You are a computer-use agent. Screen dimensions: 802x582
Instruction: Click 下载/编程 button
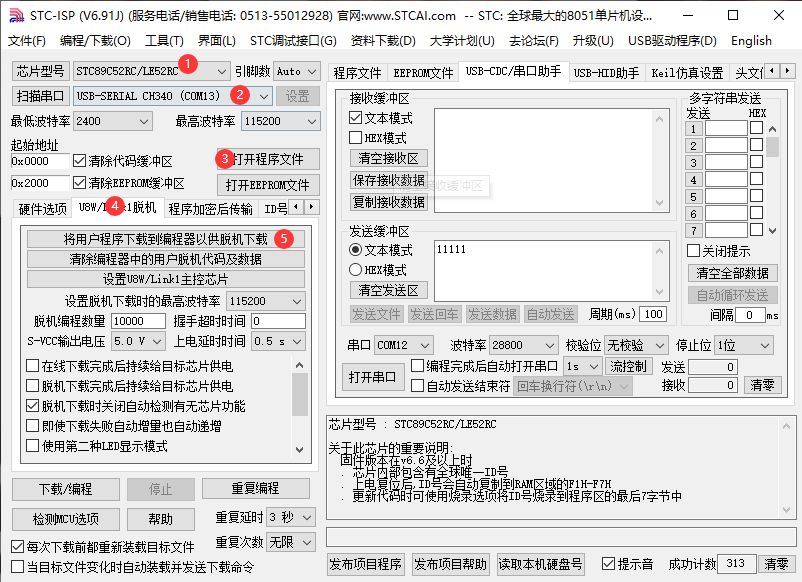pos(65,489)
